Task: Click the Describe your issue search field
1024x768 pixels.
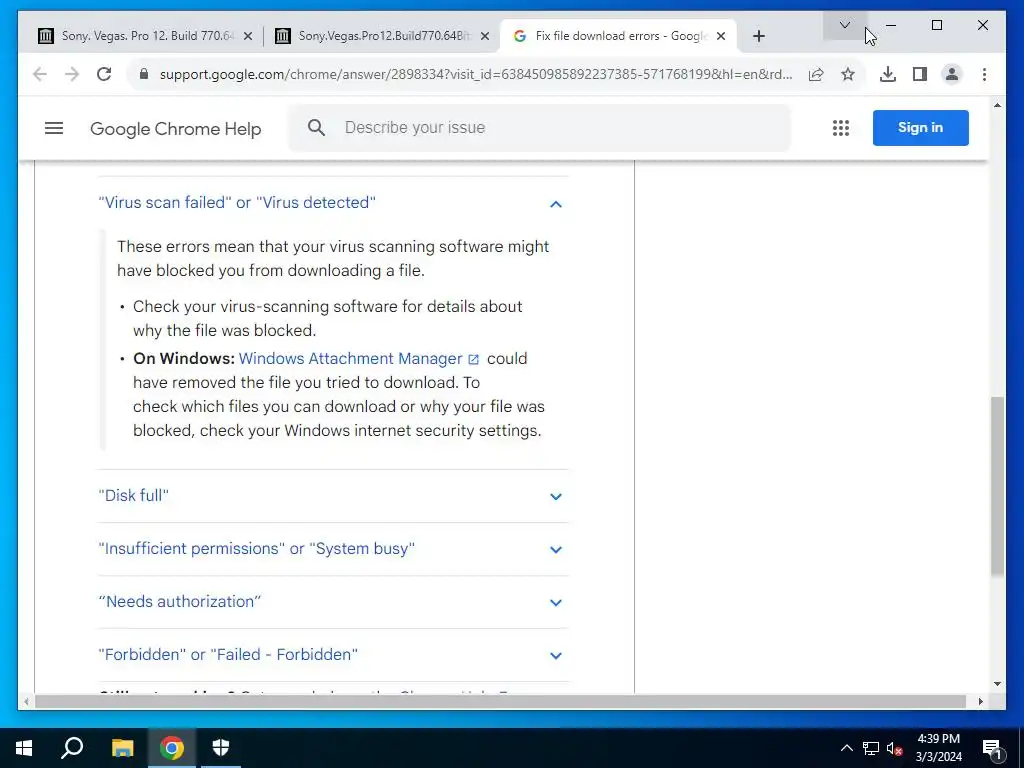Action: [539, 128]
